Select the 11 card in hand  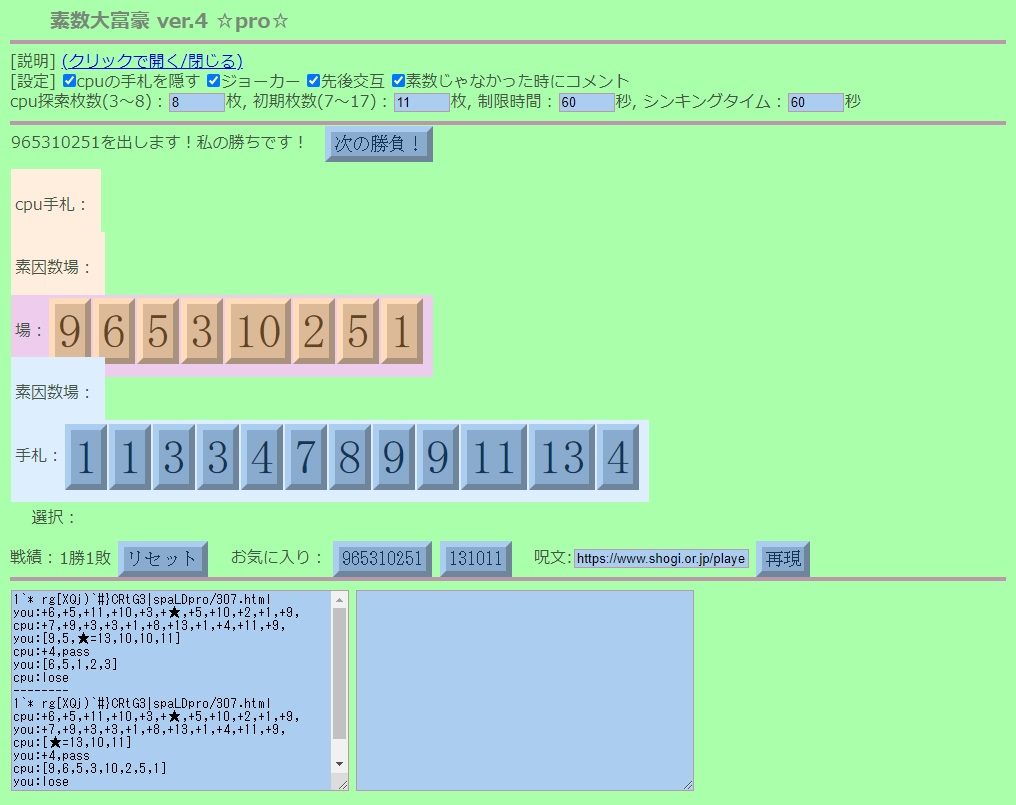pyautogui.click(x=494, y=457)
